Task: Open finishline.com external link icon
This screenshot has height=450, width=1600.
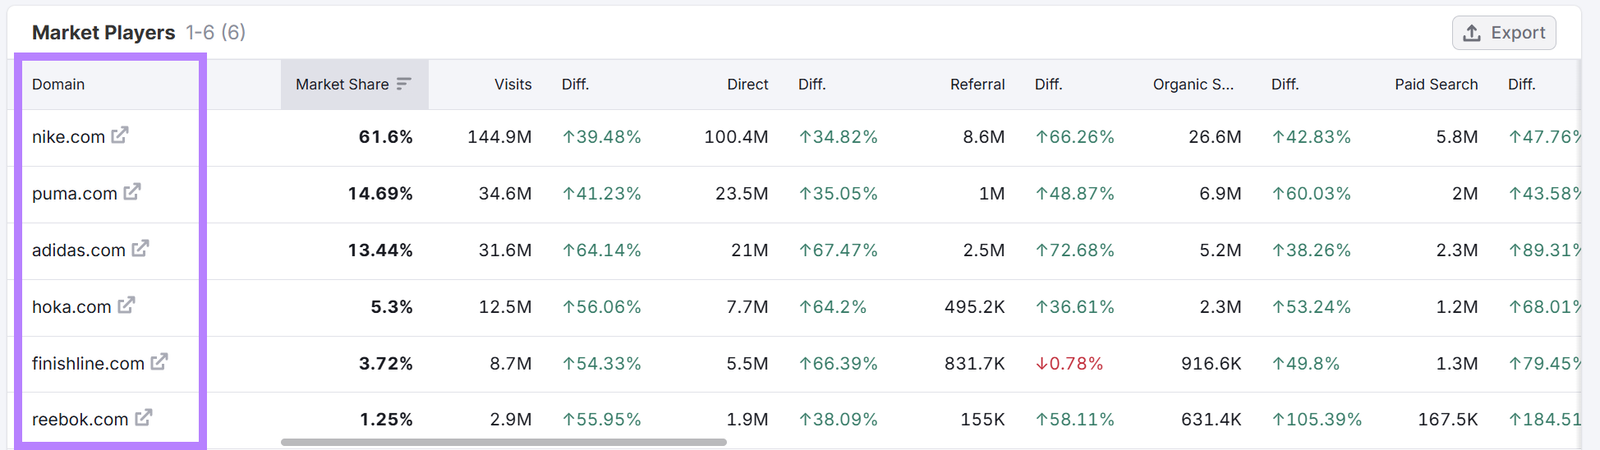Action: pyautogui.click(x=159, y=362)
